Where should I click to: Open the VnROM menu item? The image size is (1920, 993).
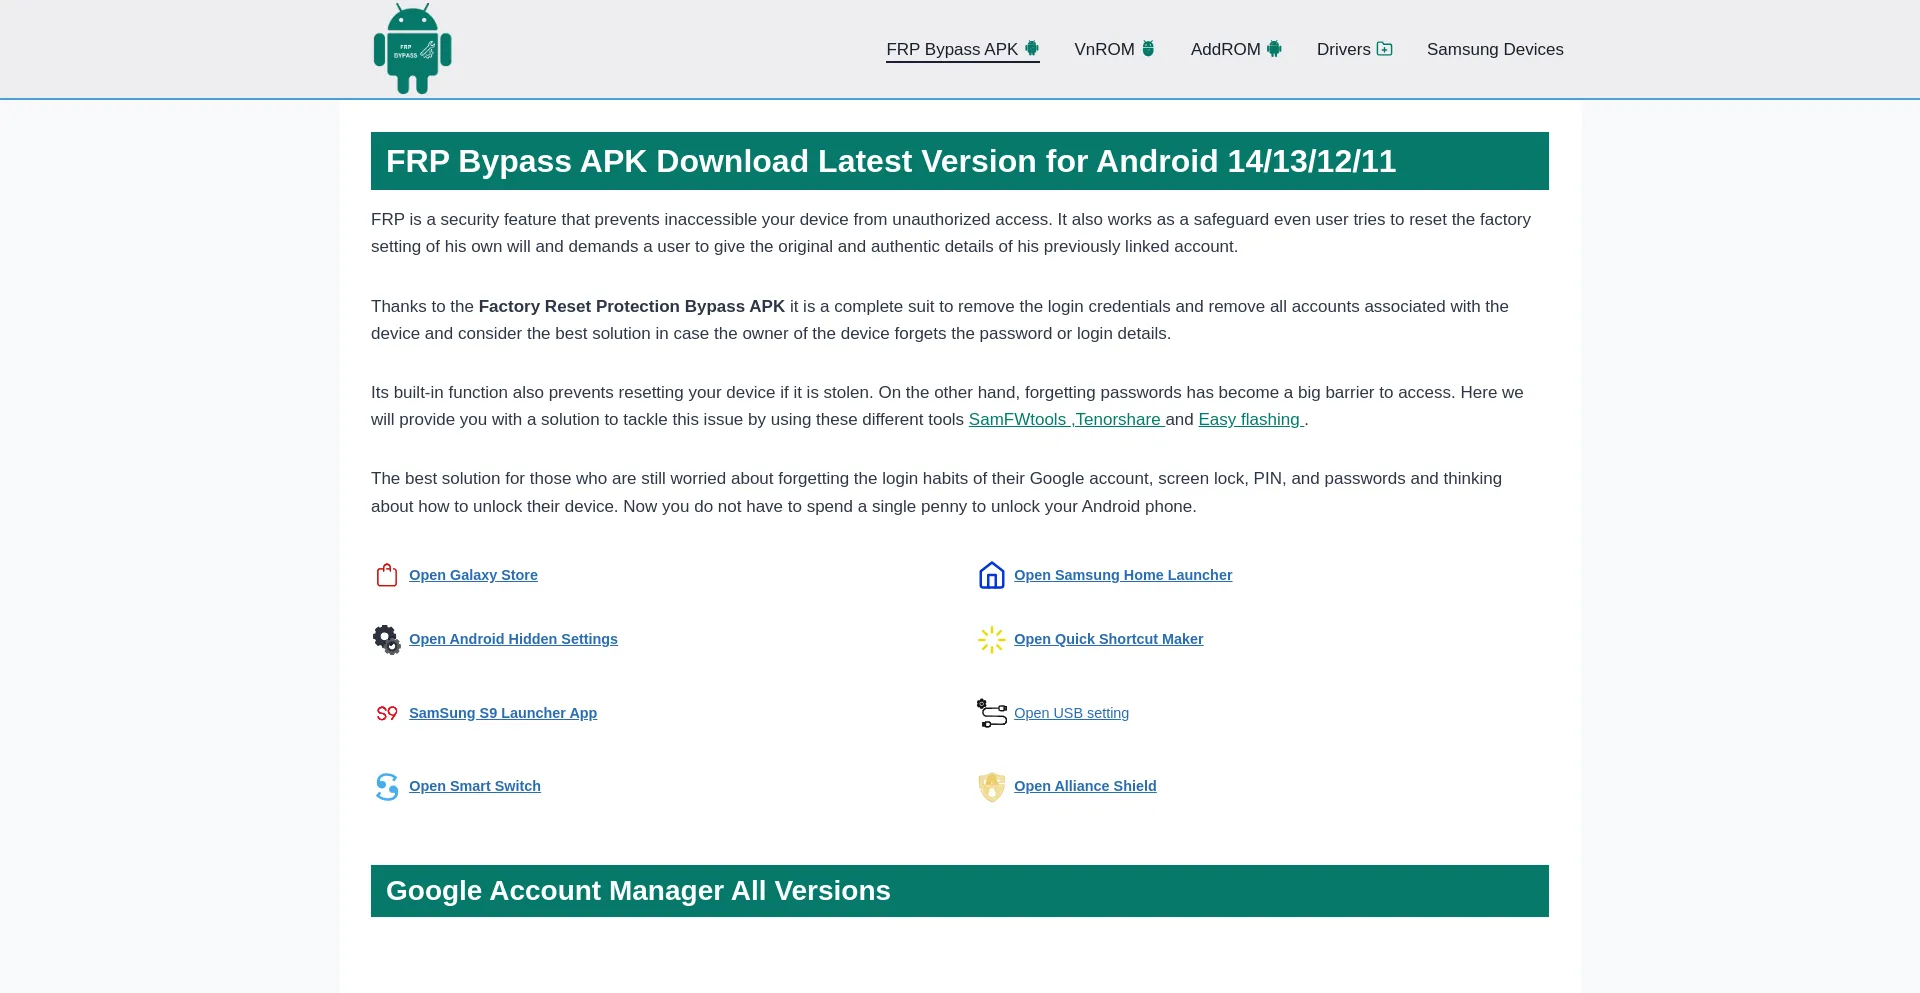[x=1114, y=49]
